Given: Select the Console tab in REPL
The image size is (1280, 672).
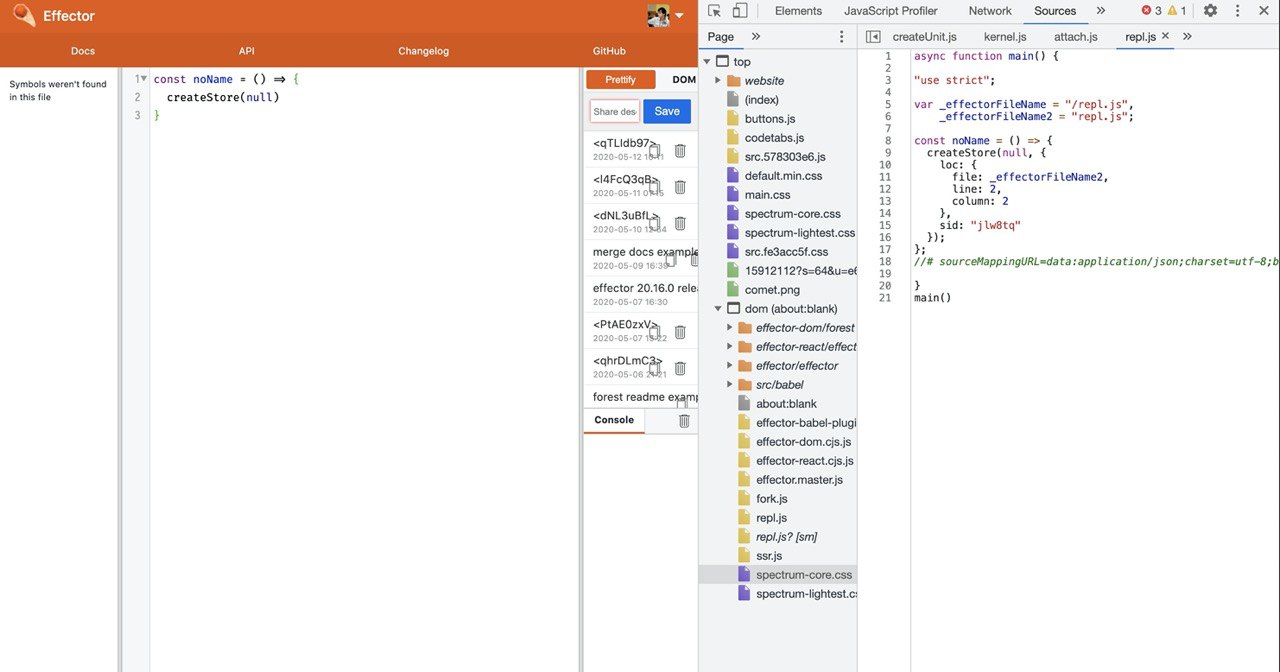Looking at the screenshot, I should coord(614,420).
